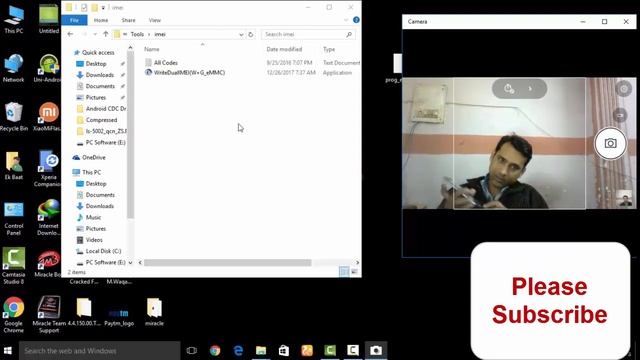Image resolution: width=640 pixels, height=360 pixels.
Task: Open the Store app on the taskbar
Action: [284, 351]
